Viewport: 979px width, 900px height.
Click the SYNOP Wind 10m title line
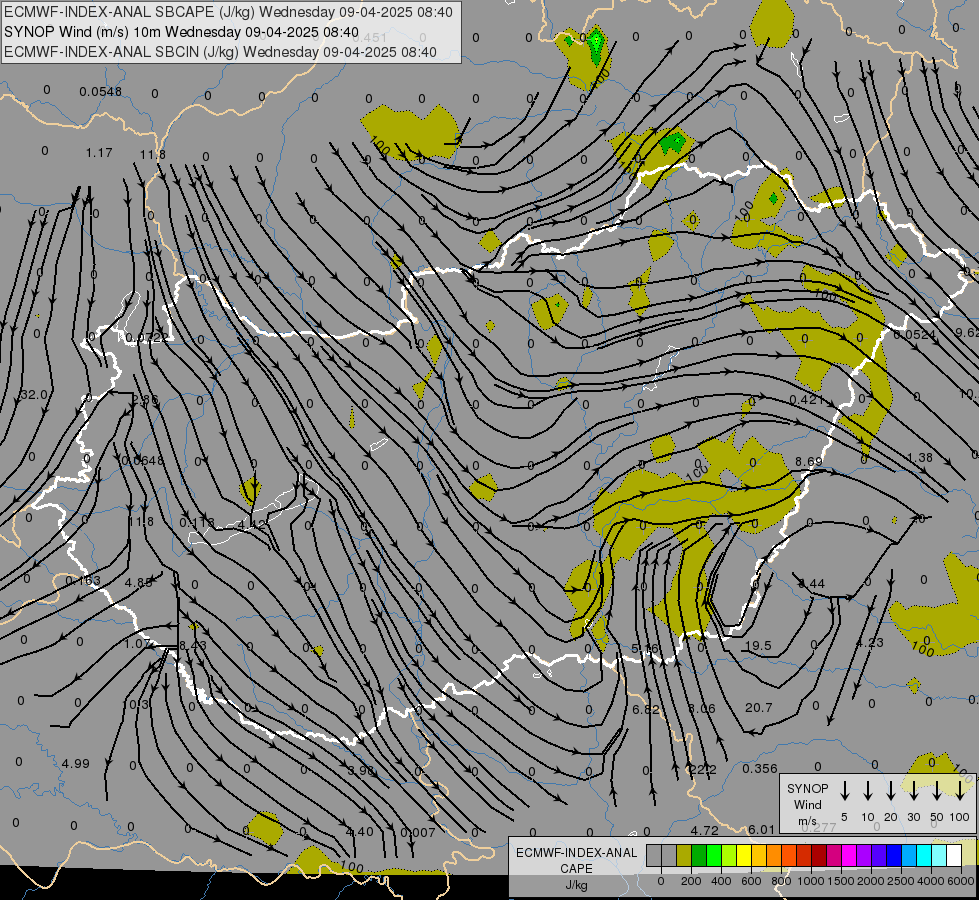pyautogui.click(x=182, y=32)
